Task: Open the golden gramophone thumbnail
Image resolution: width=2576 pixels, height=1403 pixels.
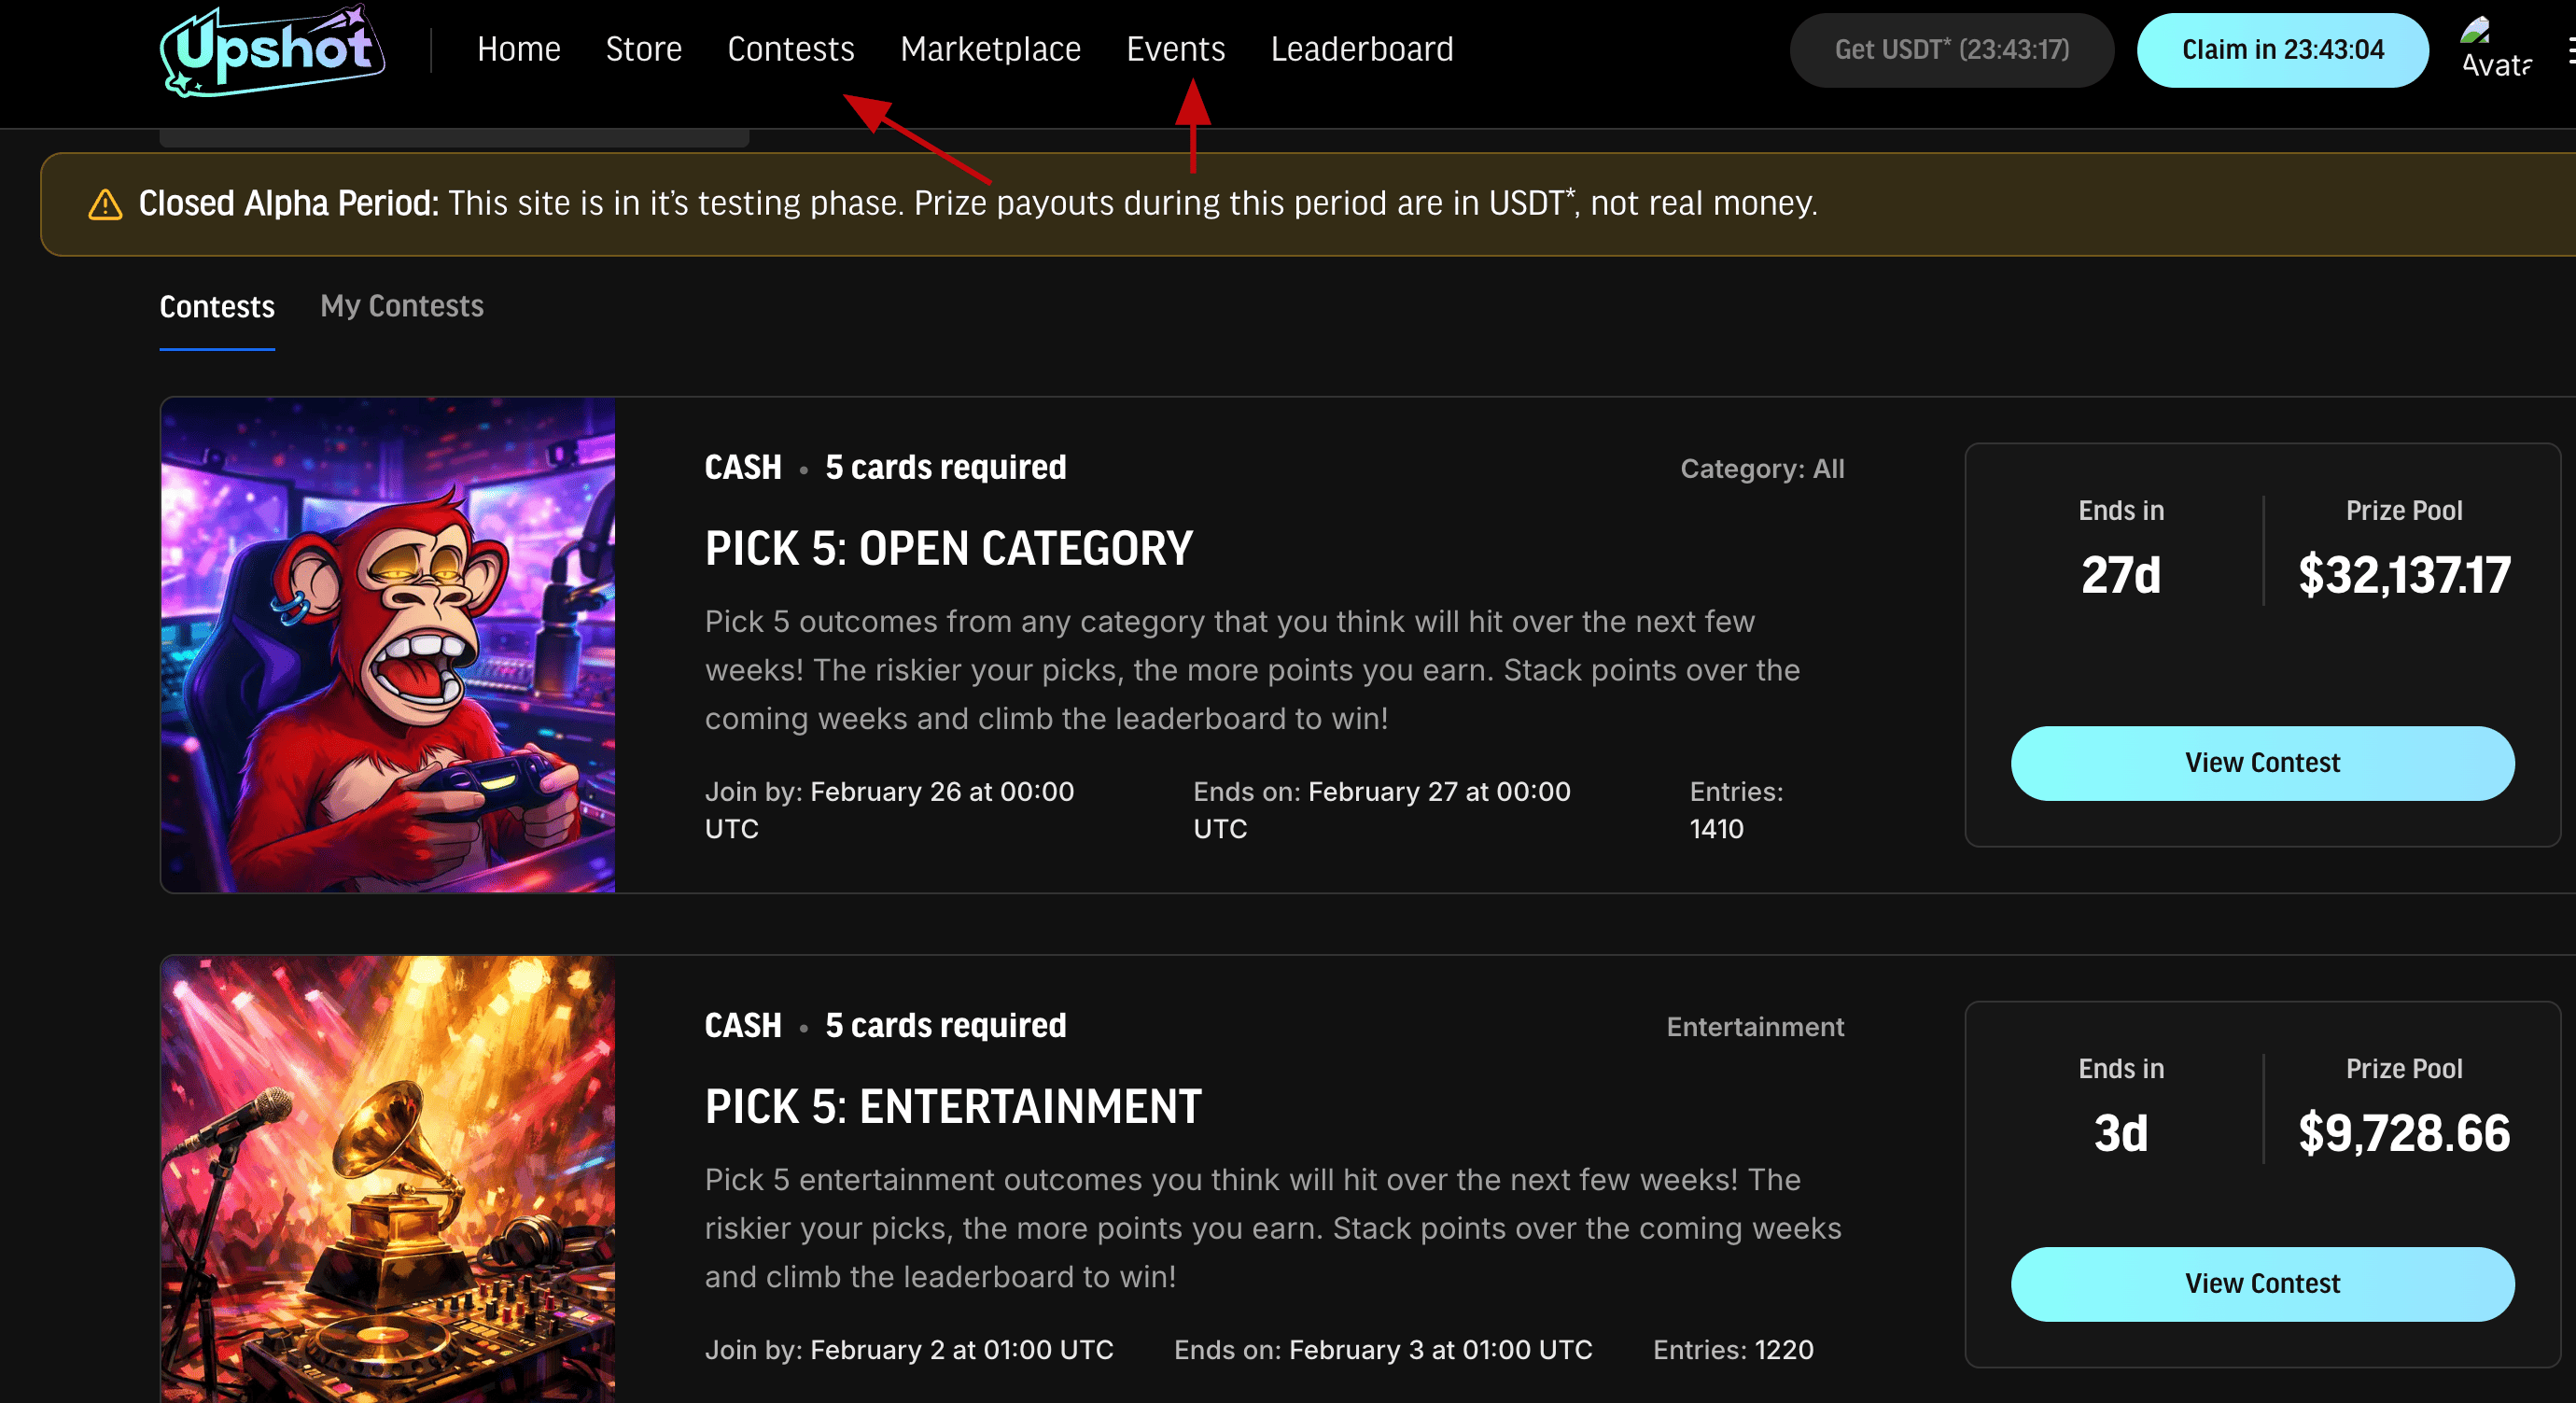Action: (388, 1180)
